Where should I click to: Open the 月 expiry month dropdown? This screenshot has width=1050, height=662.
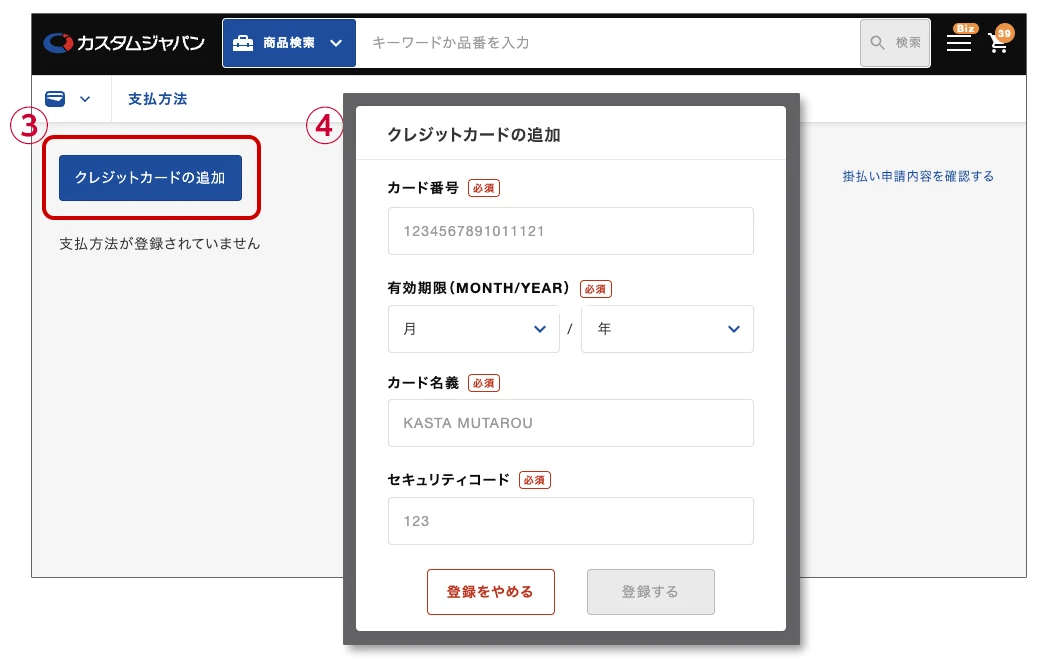coord(473,329)
